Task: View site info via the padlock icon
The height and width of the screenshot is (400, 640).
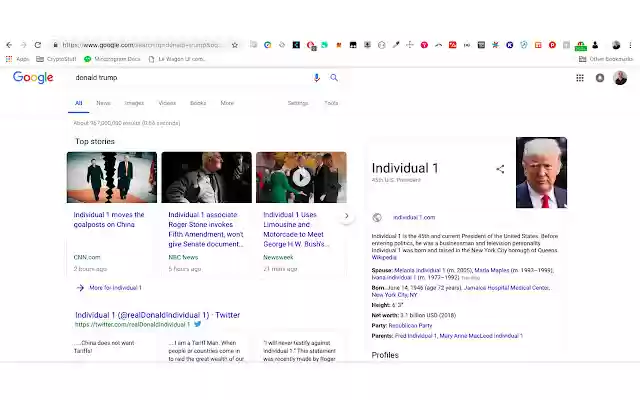Action: coord(55,45)
